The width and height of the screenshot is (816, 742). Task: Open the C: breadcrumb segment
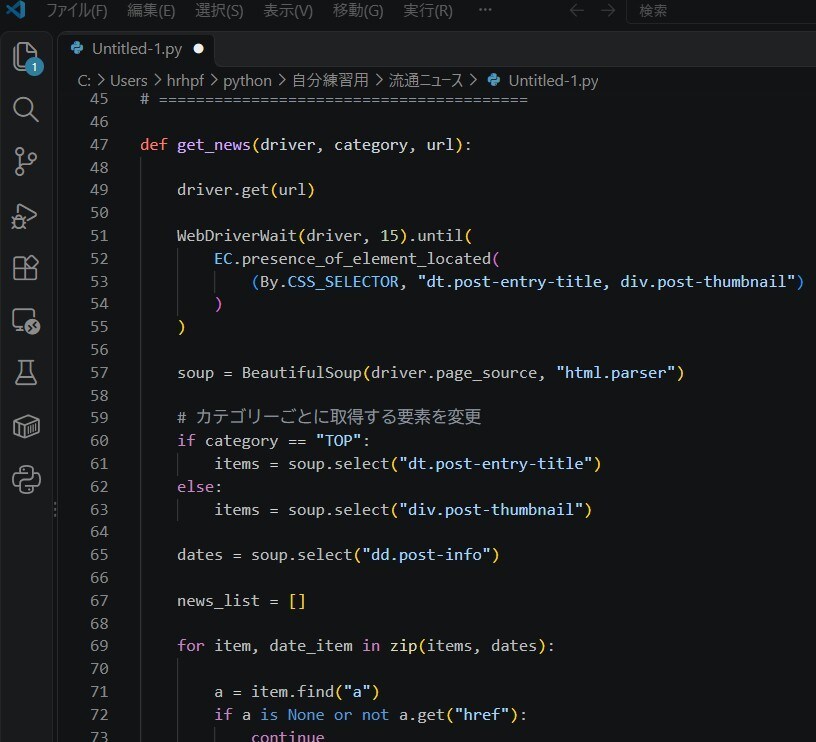click(x=84, y=81)
